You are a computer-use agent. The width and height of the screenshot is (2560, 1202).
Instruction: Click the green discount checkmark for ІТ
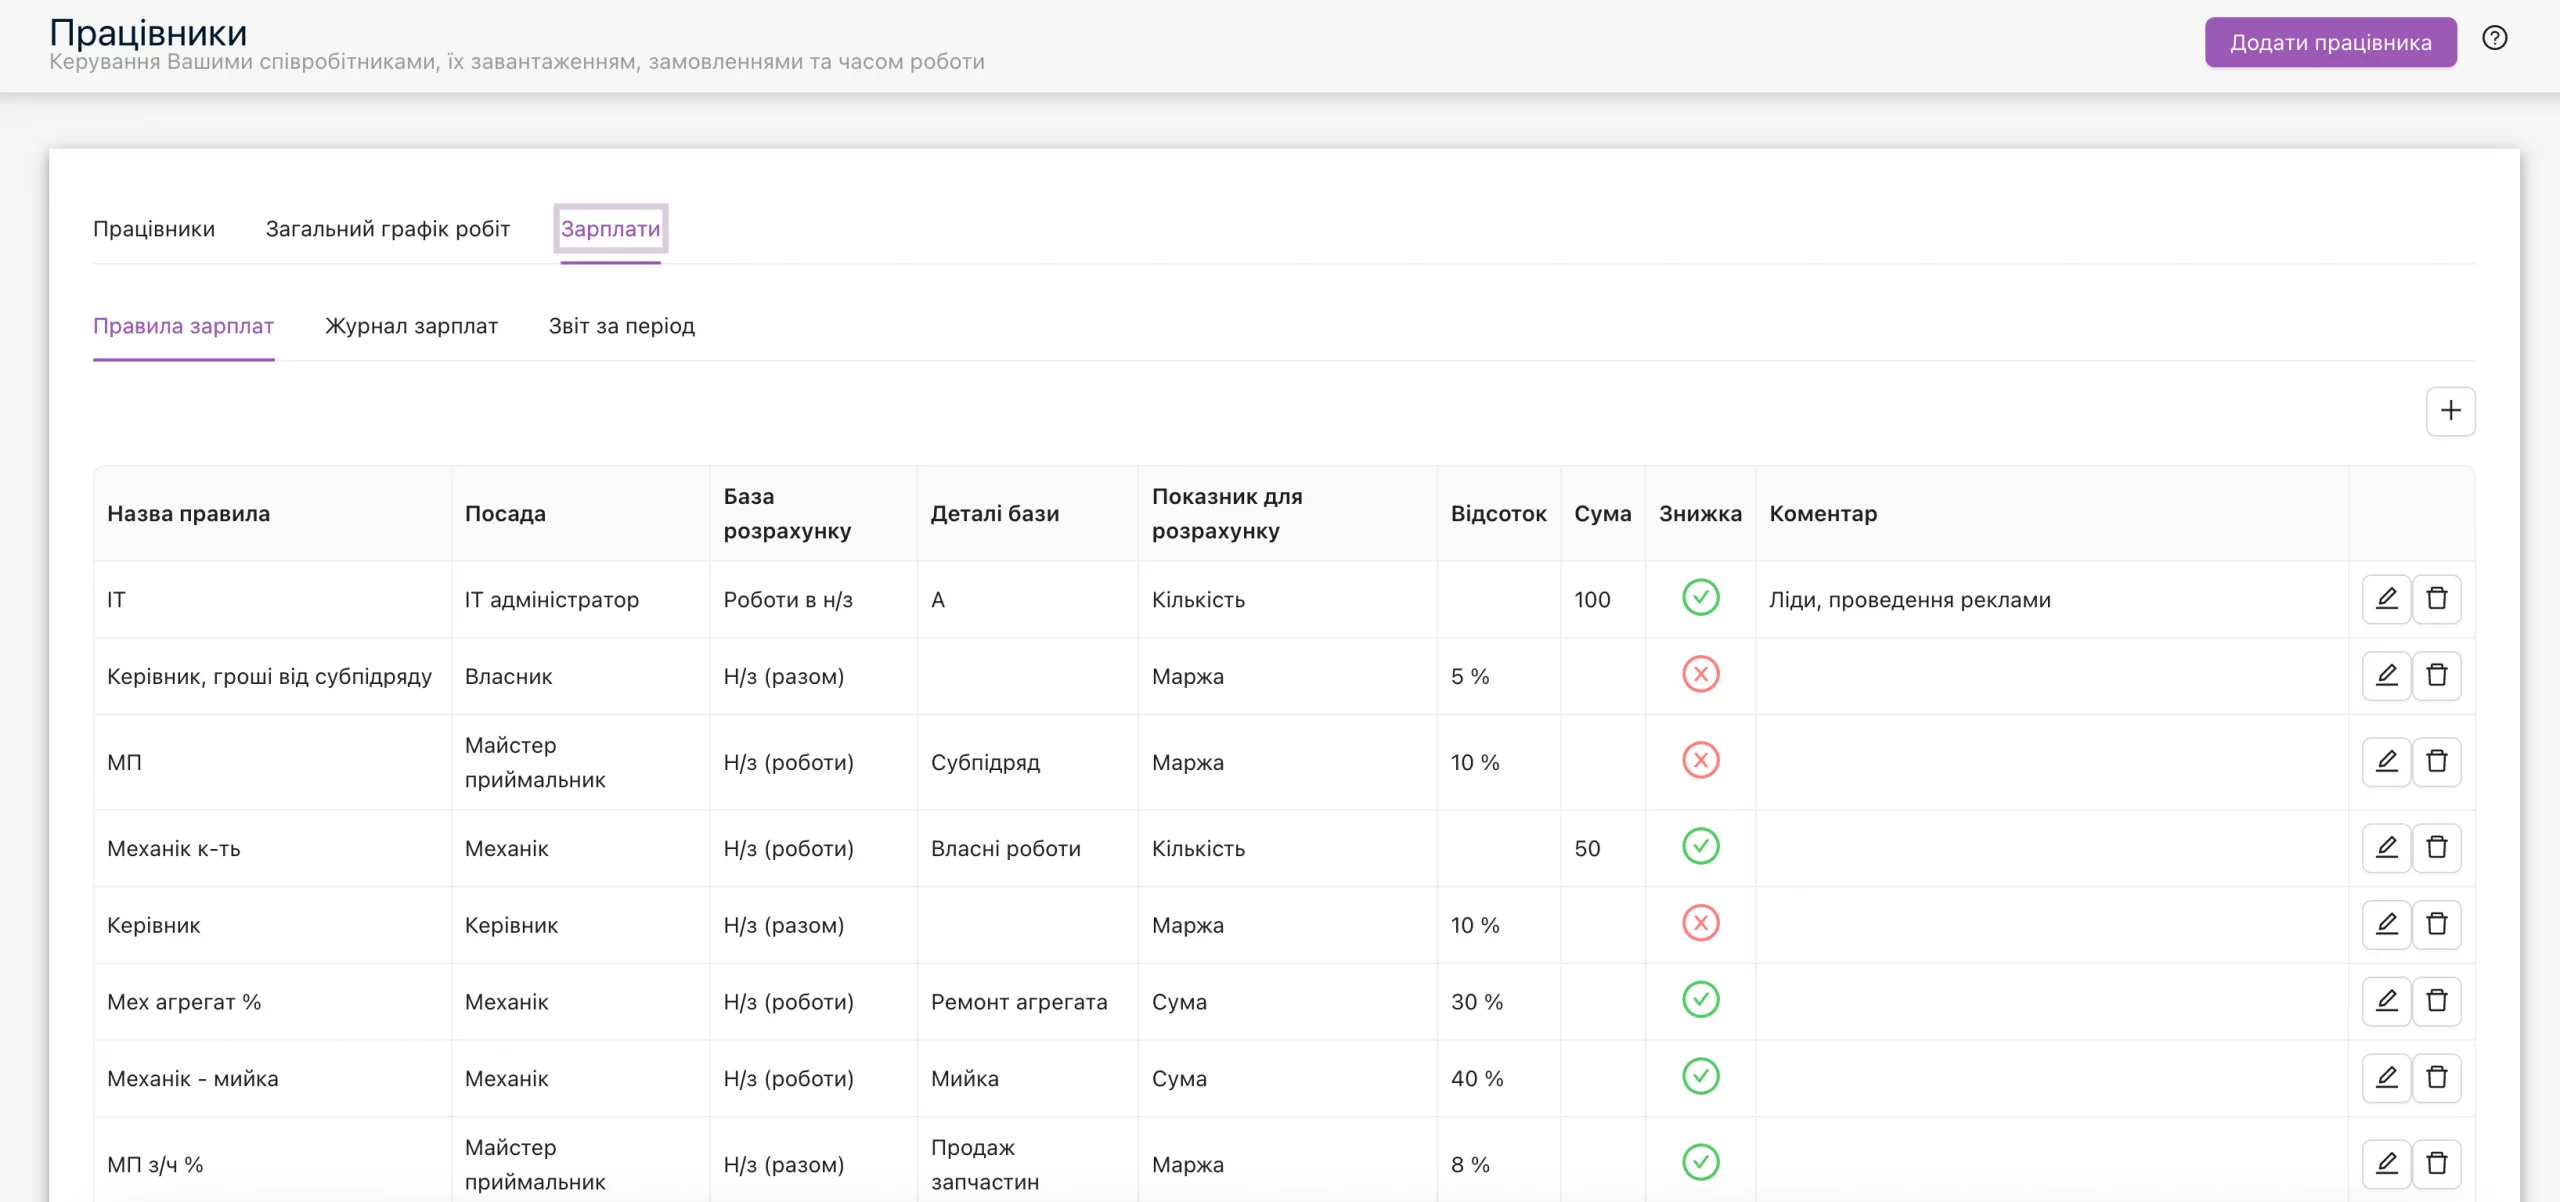click(x=1700, y=598)
